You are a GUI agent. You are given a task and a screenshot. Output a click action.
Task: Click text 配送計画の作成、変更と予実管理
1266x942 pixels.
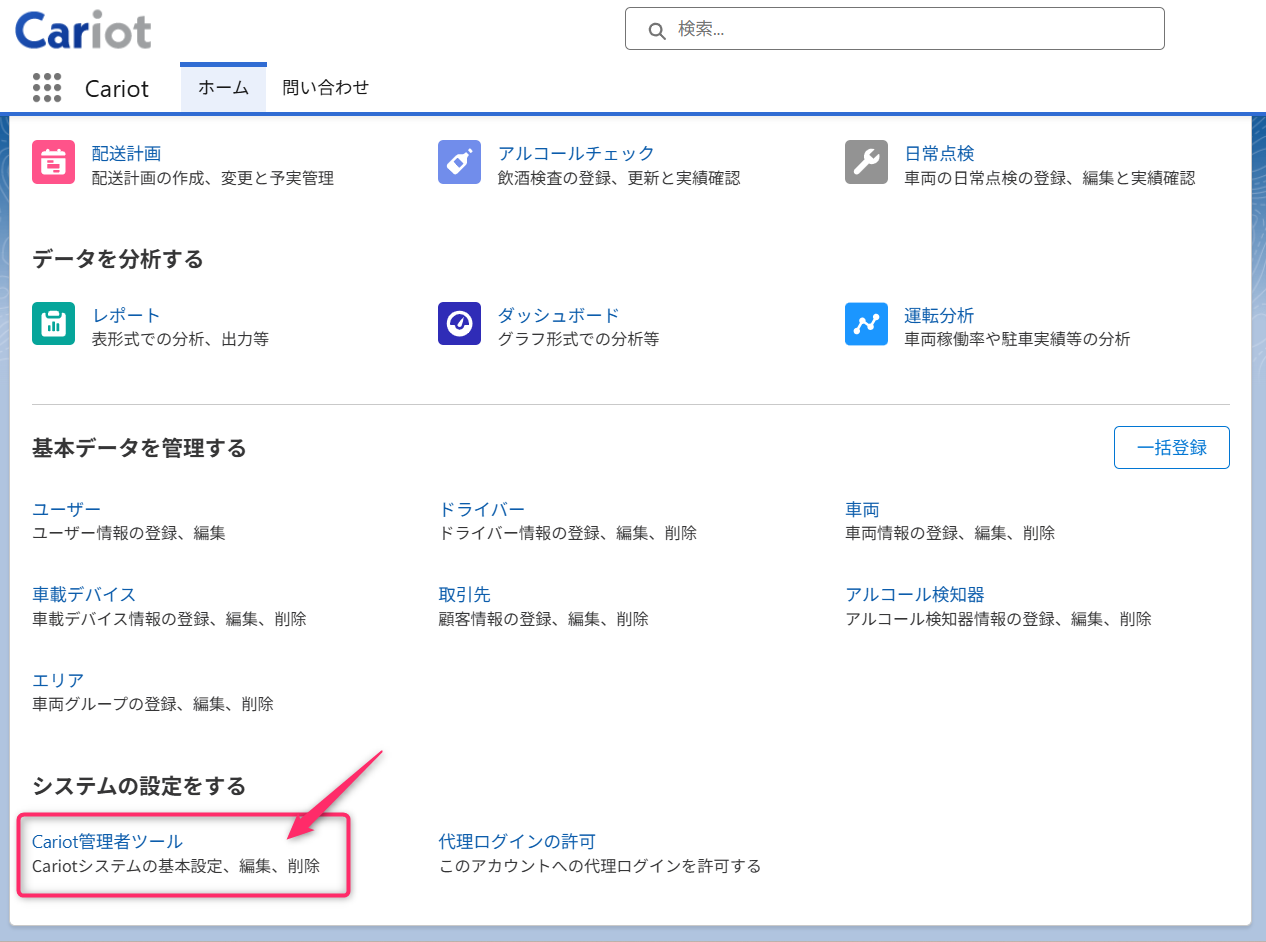click(x=213, y=179)
